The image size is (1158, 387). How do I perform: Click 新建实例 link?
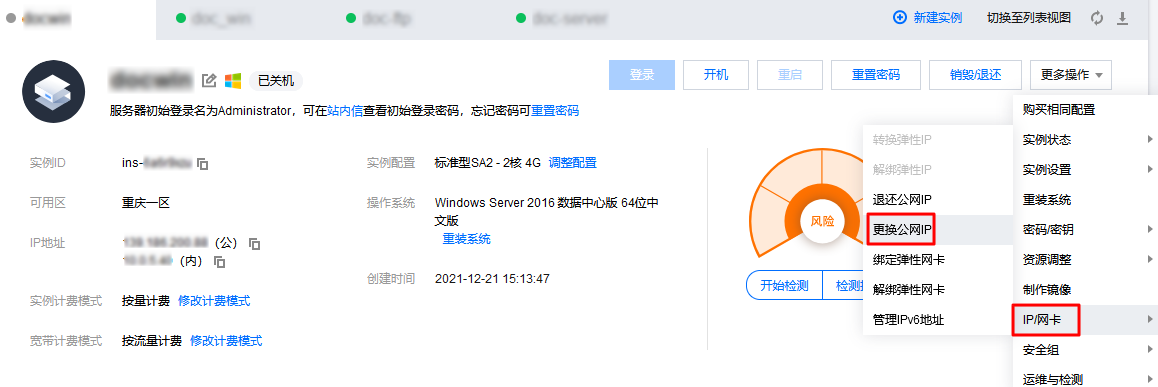pyautogui.click(x=938, y=18)
